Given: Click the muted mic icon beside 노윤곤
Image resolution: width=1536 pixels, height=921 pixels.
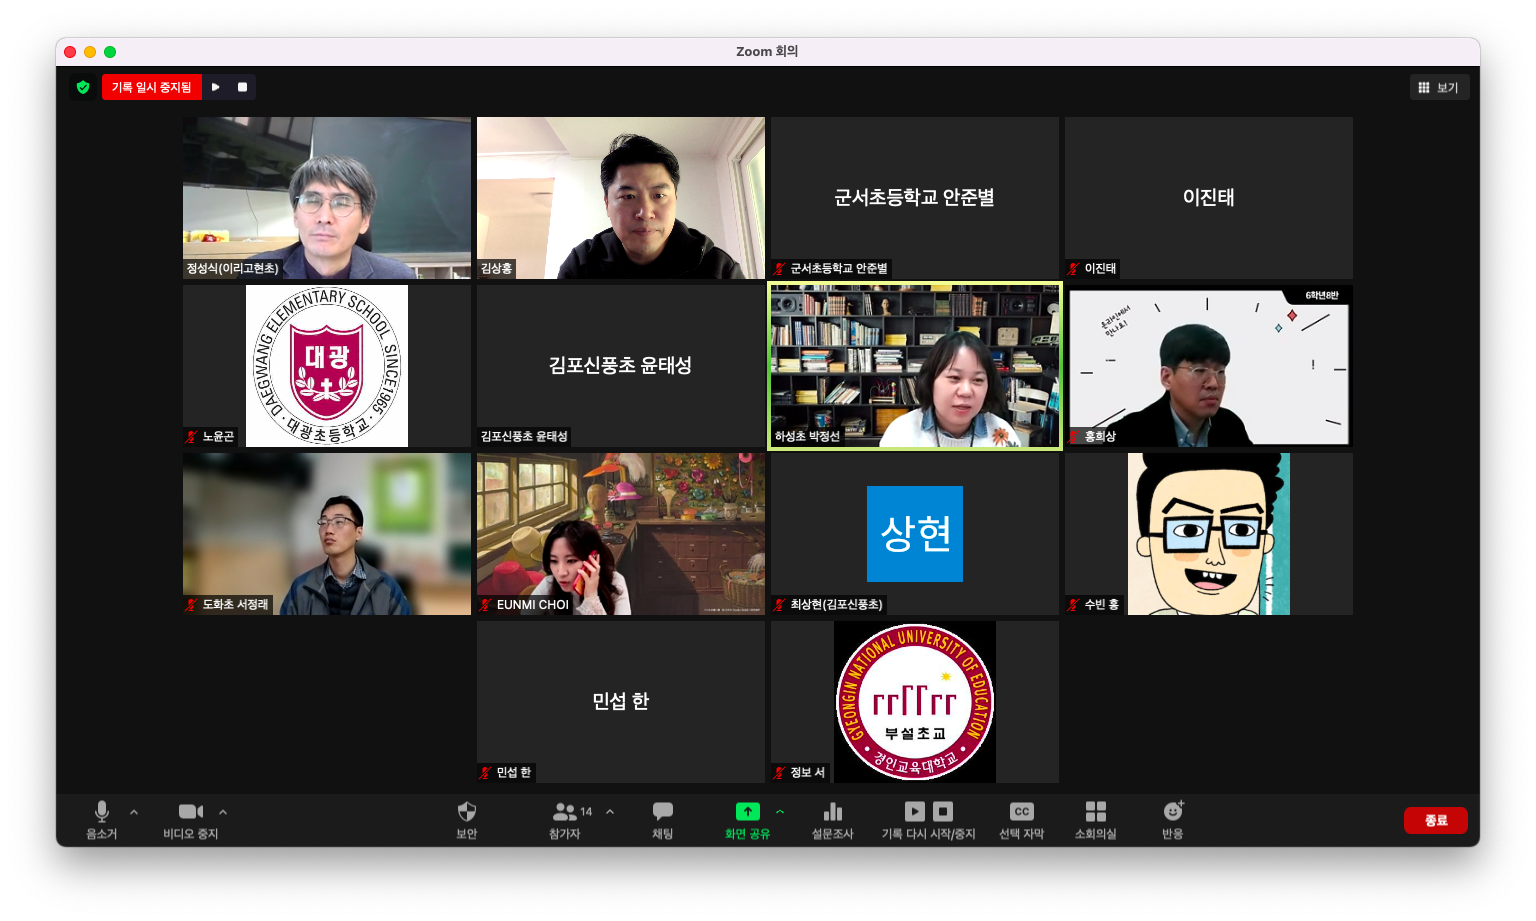Looking at the screenshot, I should [192, 436].
